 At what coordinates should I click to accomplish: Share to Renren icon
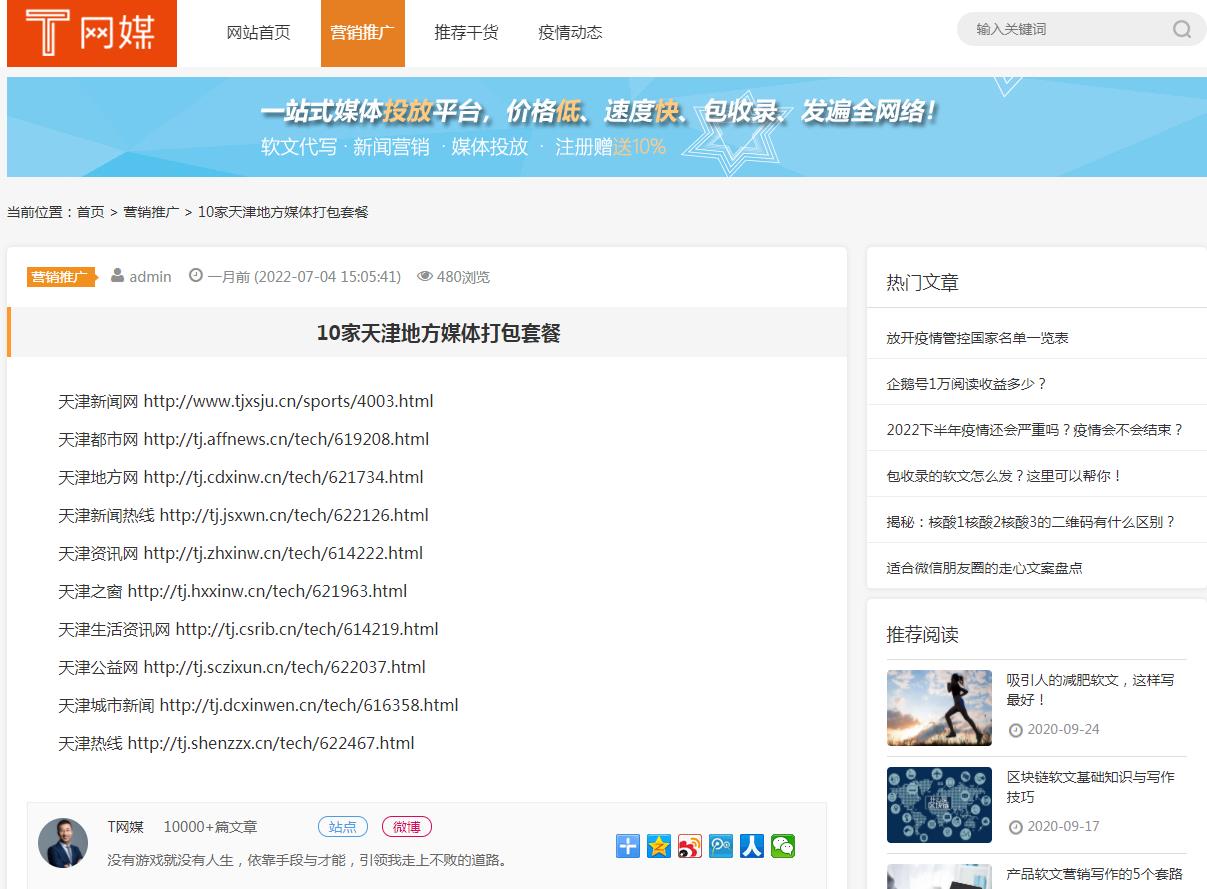[752, 846]
